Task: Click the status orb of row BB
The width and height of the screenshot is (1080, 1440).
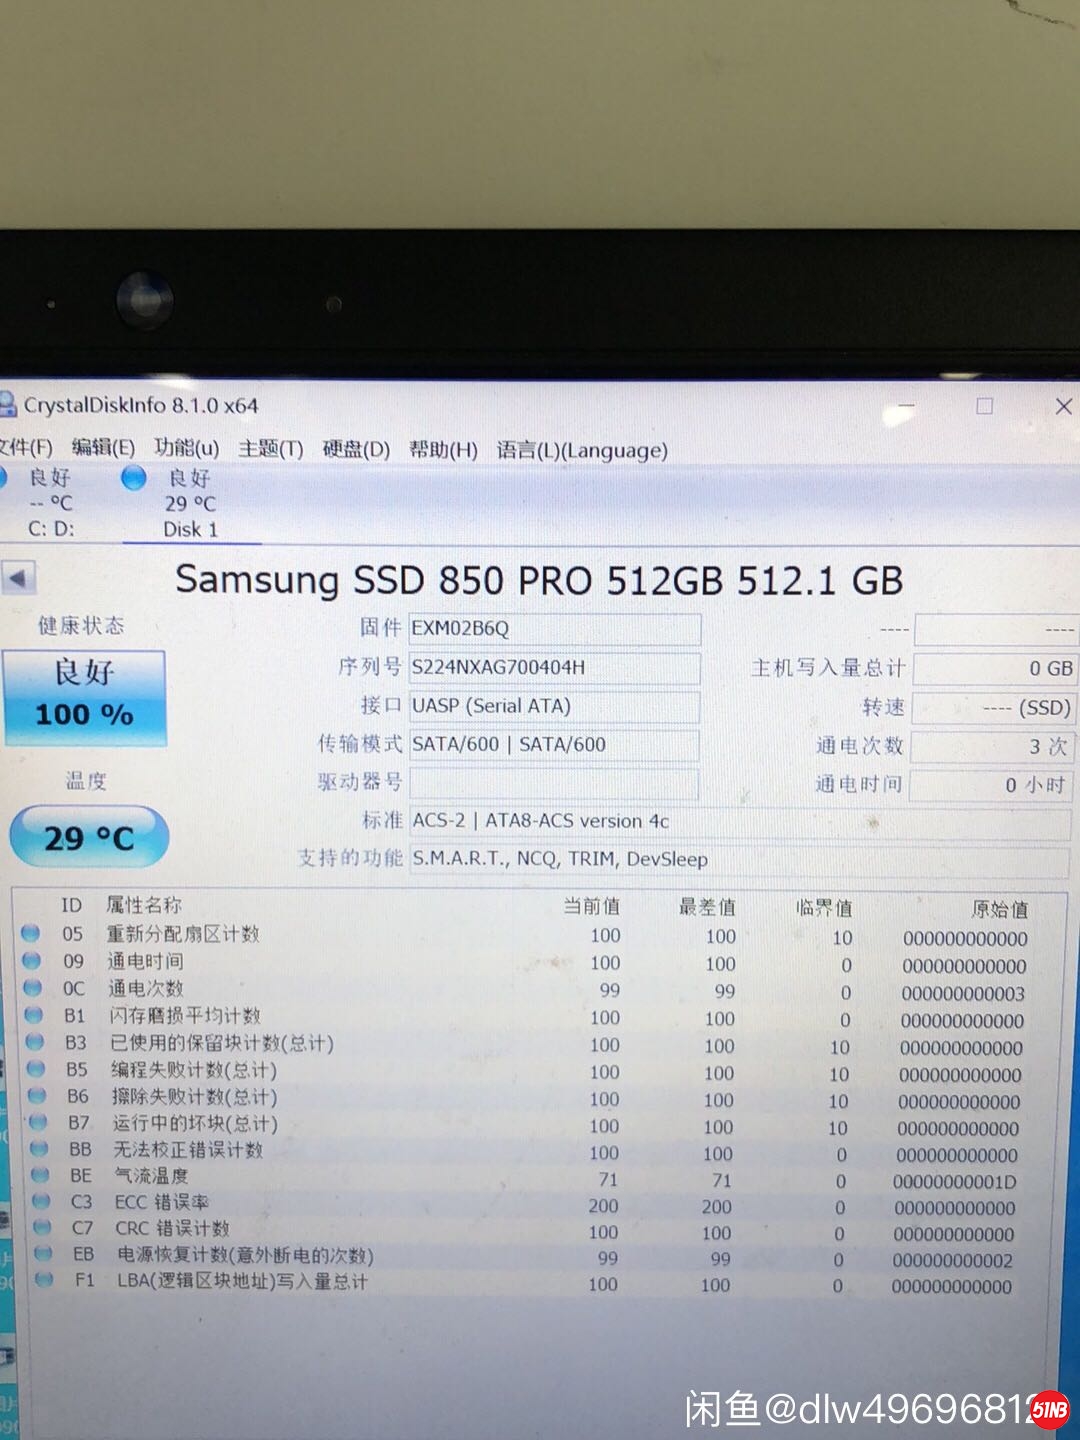Action: 39,1148
